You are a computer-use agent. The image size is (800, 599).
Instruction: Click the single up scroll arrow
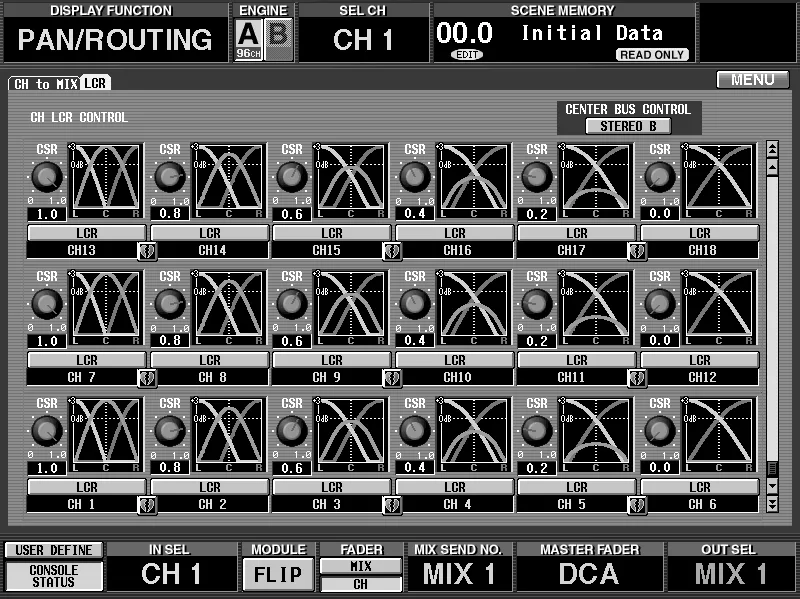click(772, 167)
